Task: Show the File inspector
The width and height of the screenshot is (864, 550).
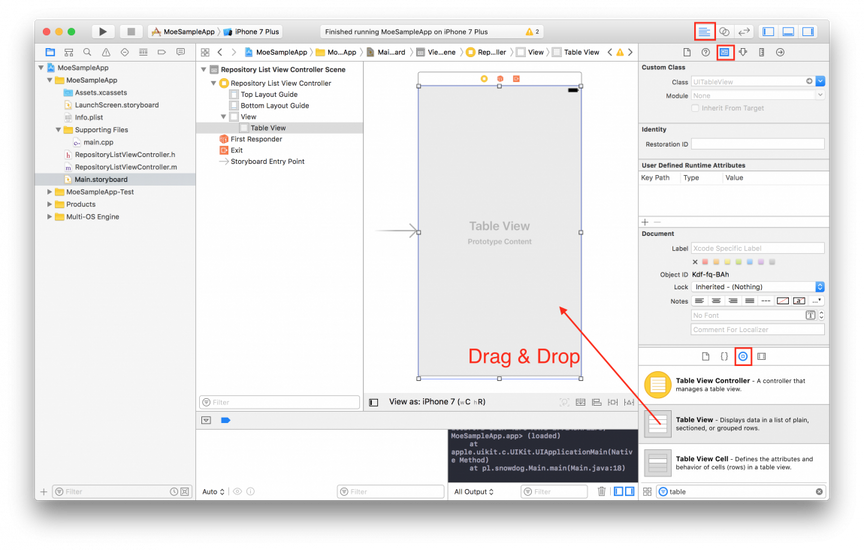Action: [687, 52]
